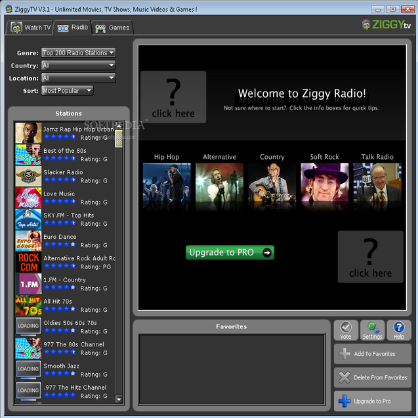This screenshot has width=418, height=418.
Task: Click the stations list scrollbar thumb
Action: click(119, 139)
